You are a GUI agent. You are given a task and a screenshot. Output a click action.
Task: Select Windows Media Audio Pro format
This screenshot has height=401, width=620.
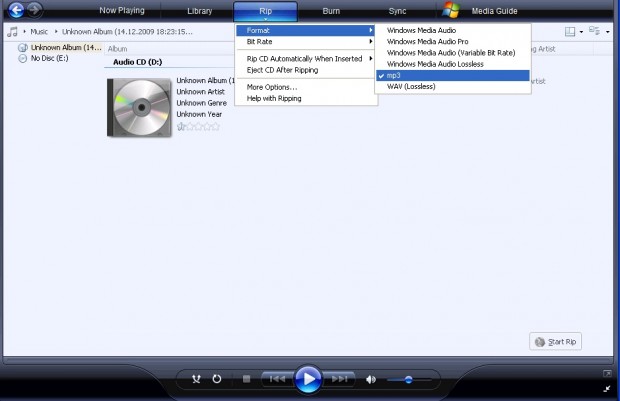[453, 42]
